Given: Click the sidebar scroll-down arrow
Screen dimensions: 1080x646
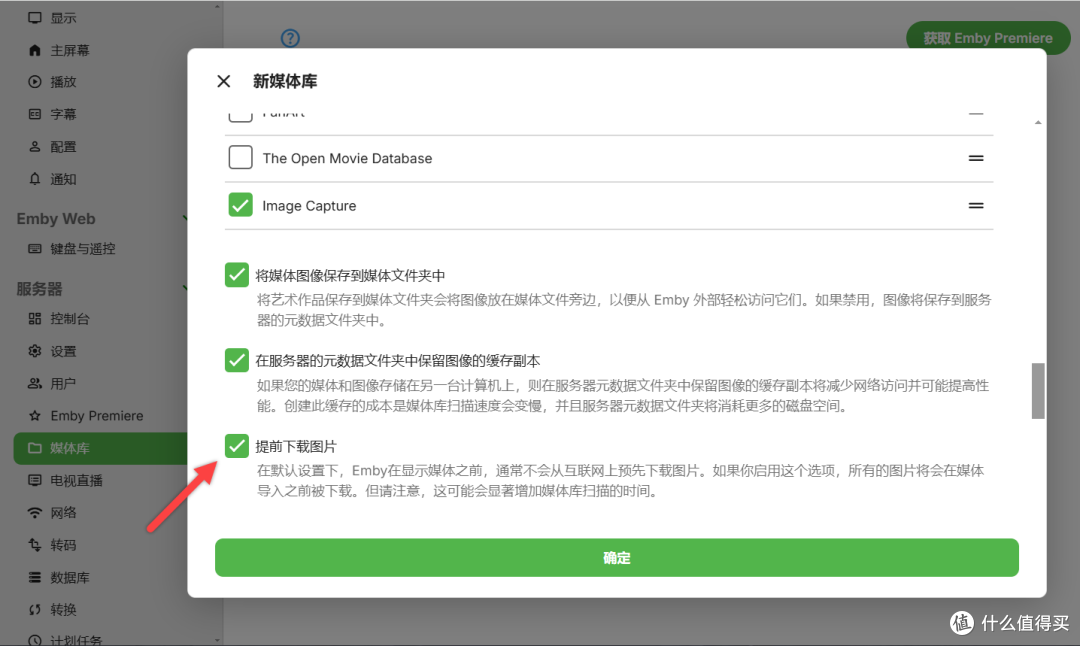Looking at the screenshot, I should click(217, 640).
